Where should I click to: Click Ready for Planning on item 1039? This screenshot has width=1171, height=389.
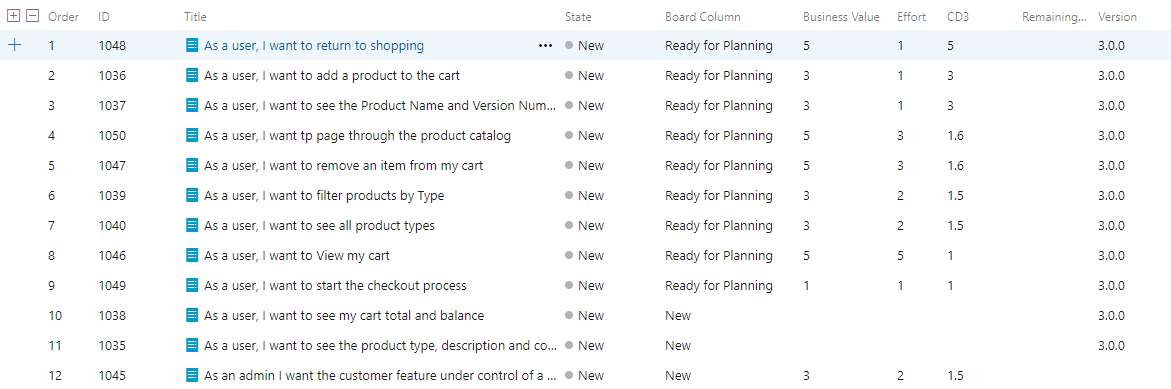[x=718, y=196]
